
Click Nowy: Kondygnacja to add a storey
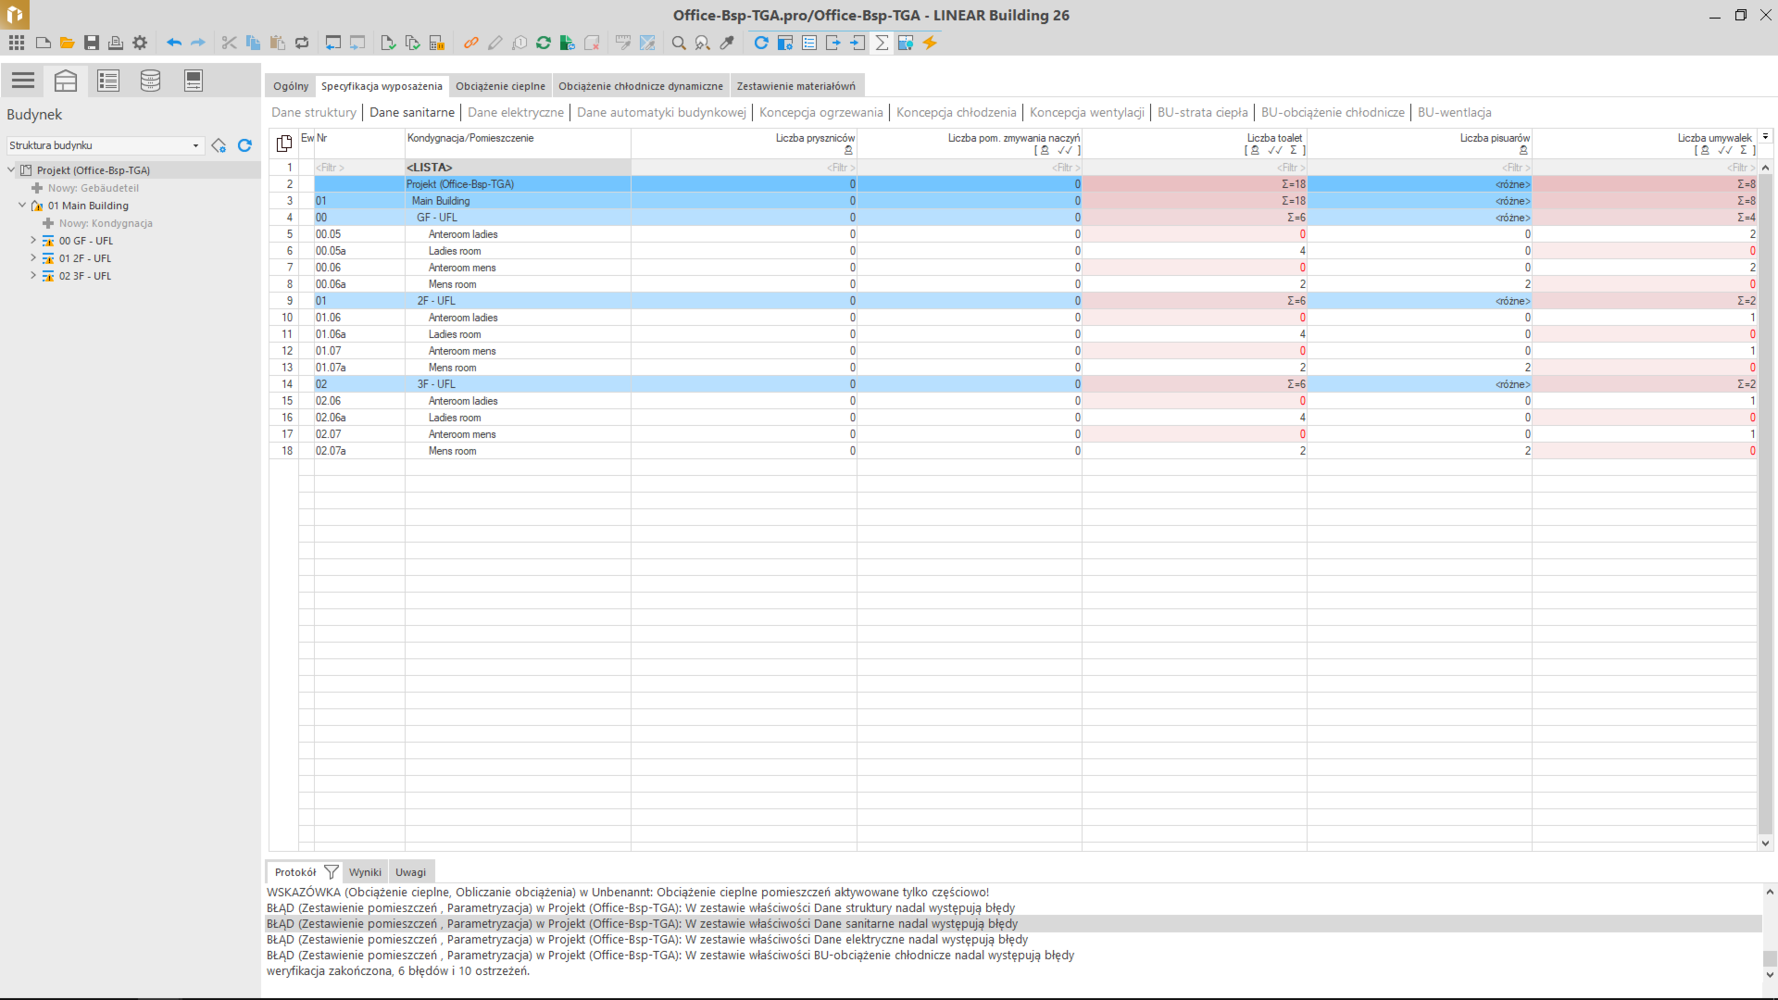(x=105, y=223)
